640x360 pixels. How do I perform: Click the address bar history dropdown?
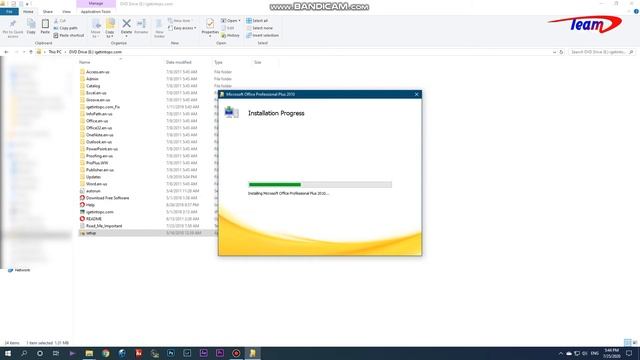pyautogui.click(x=554, y=52)
